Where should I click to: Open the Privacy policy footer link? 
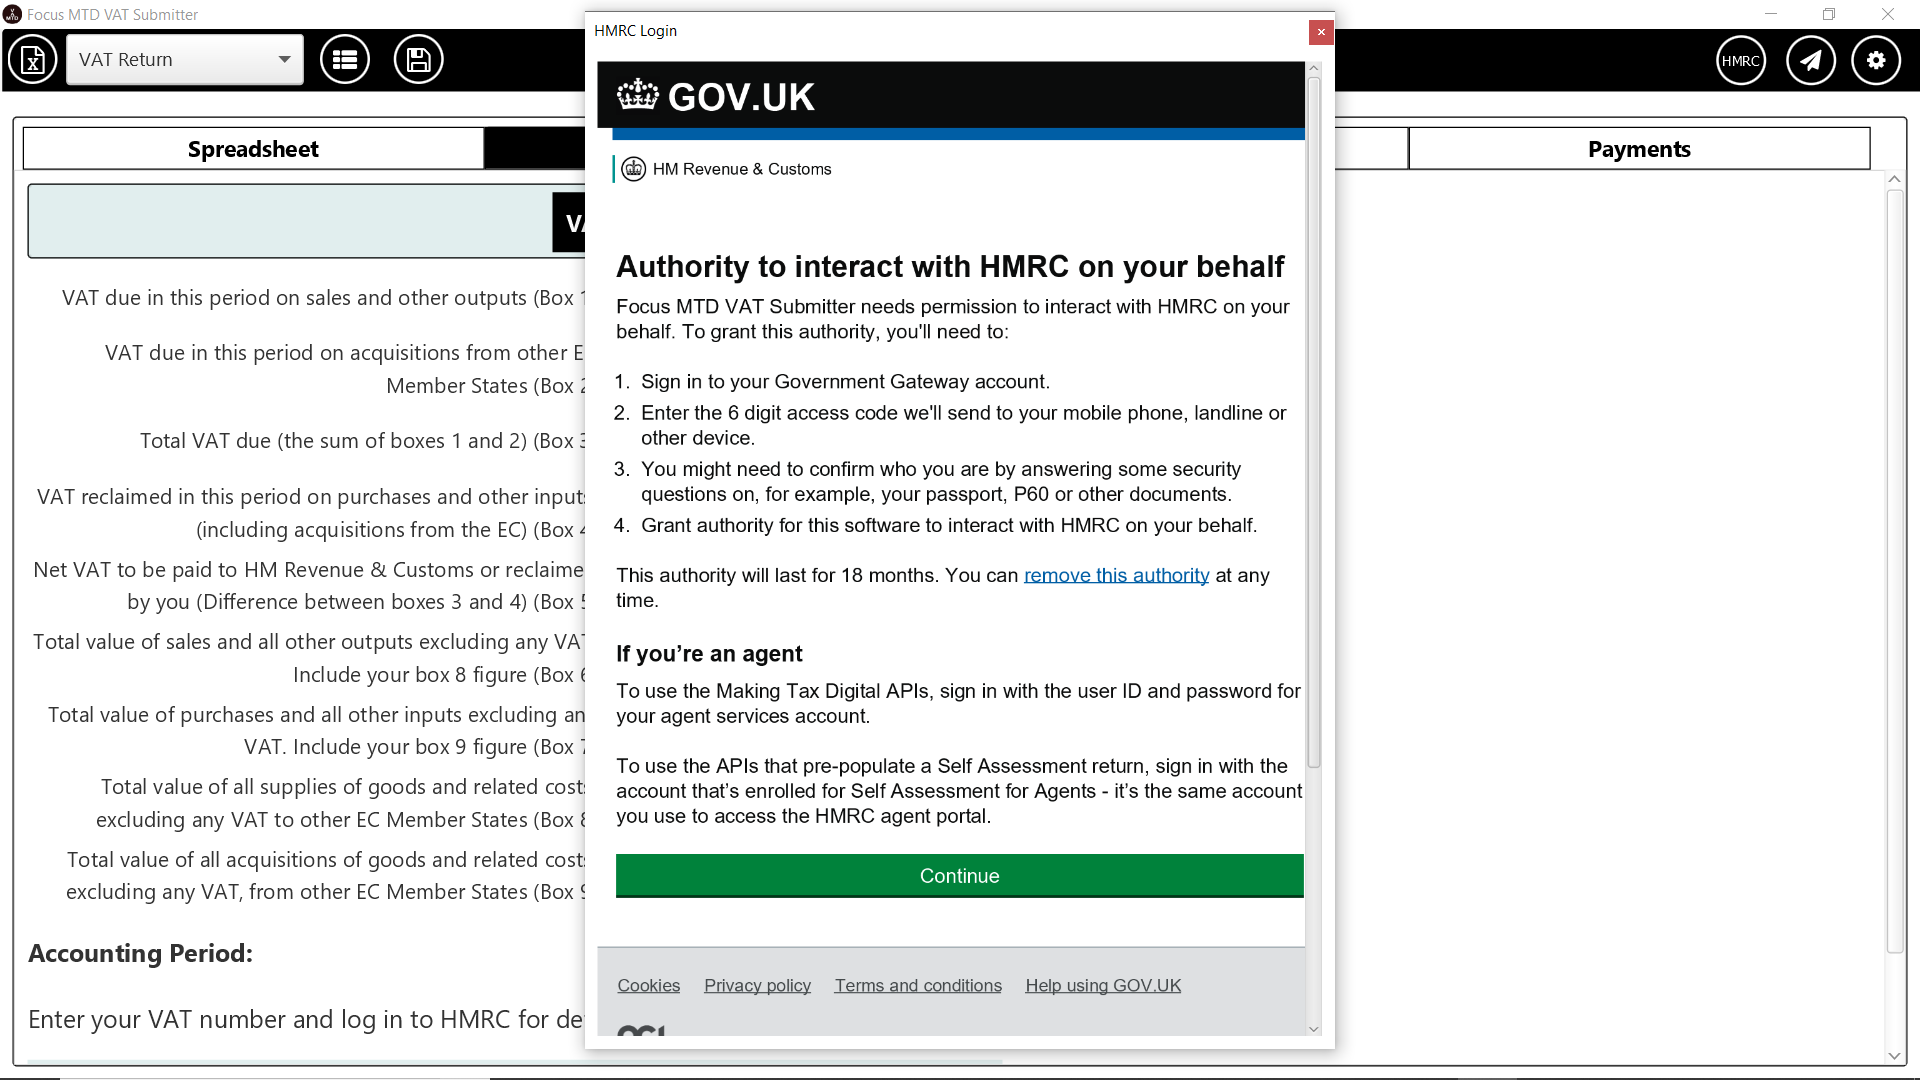(757, 986)
